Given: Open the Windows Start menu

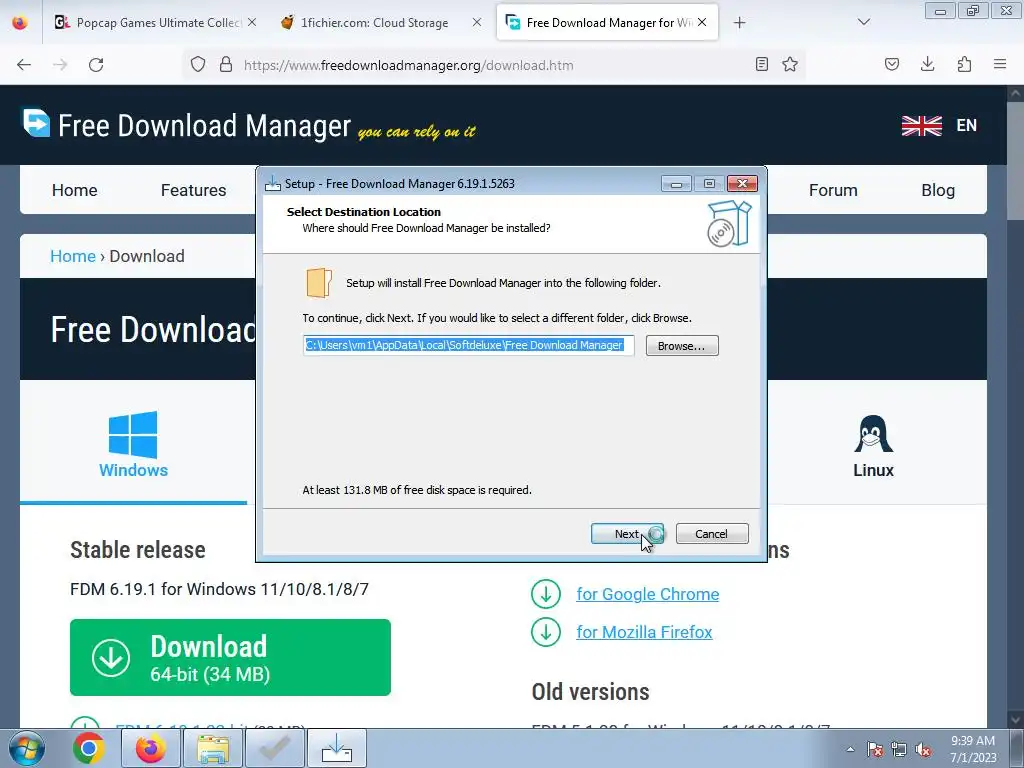Looking at the screenshot, I should click(27, 748).
